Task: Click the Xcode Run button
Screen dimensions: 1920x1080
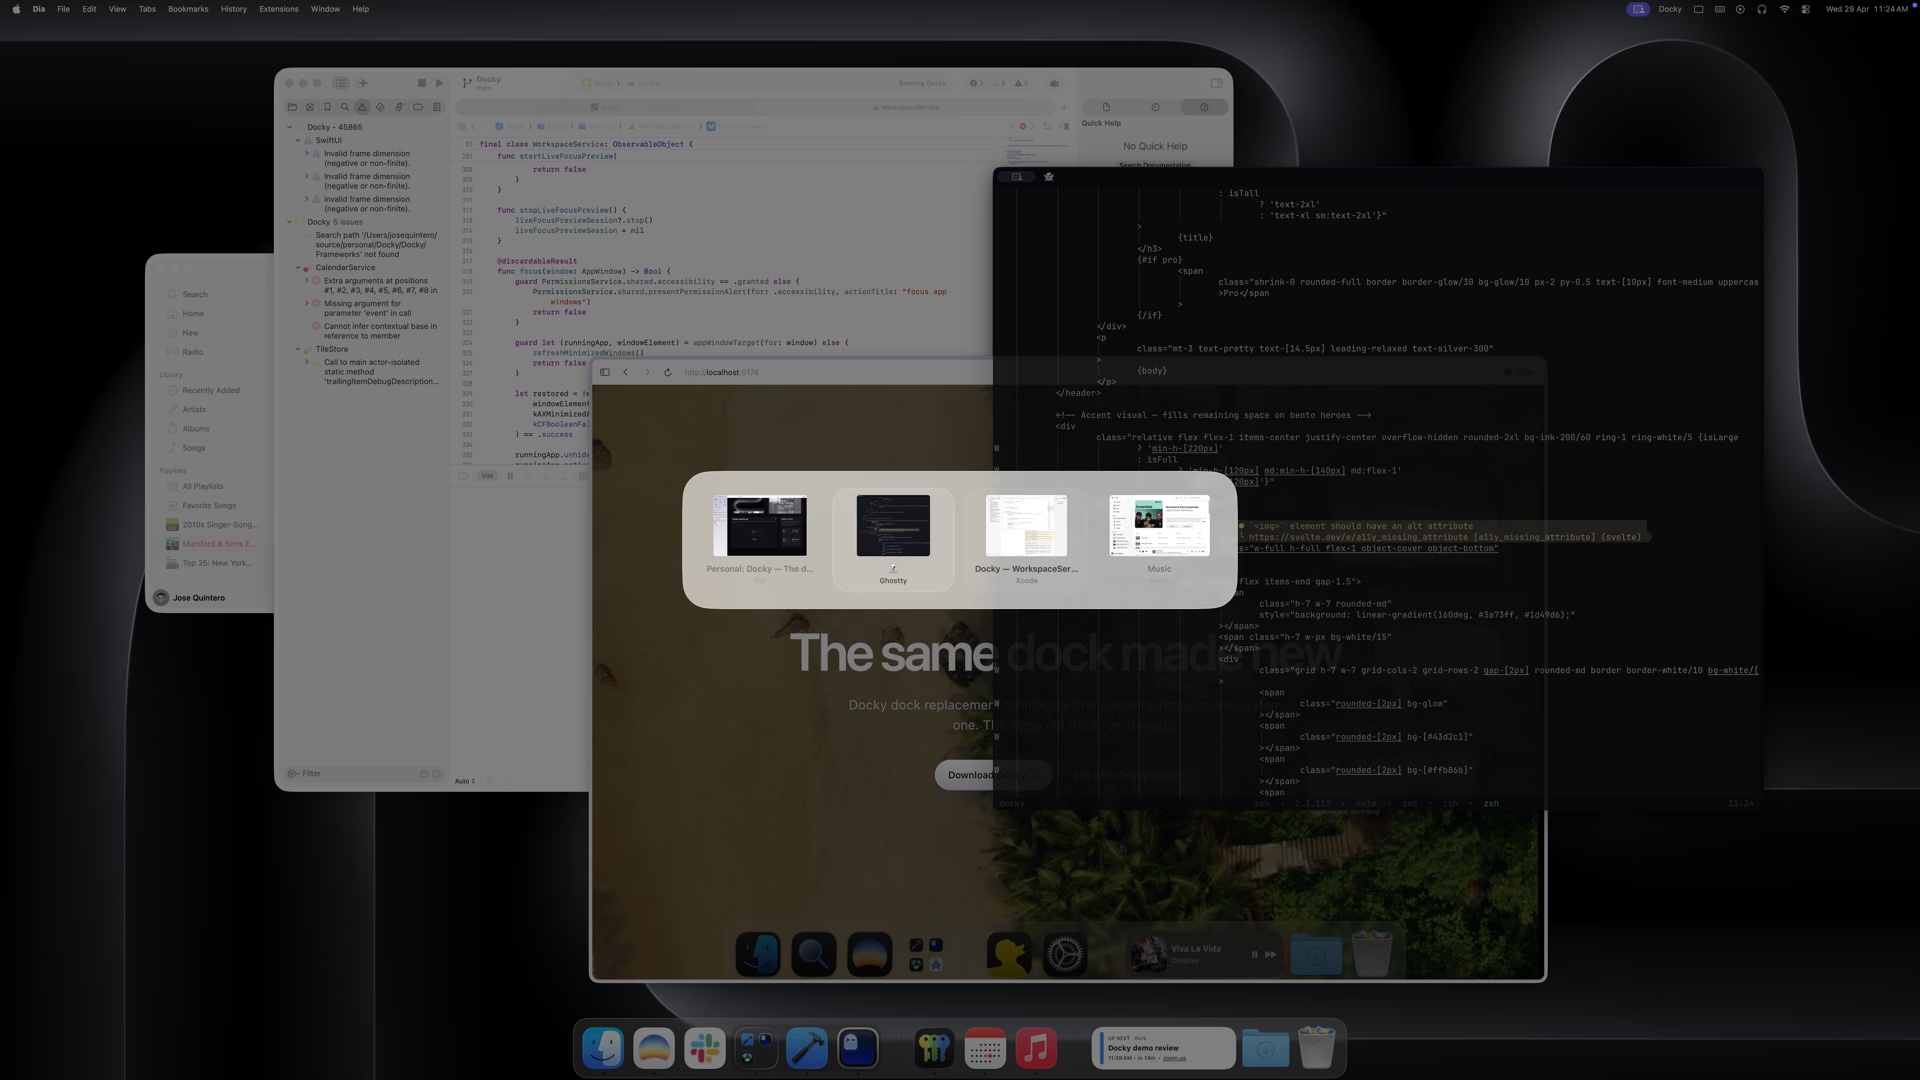Action: pyautogui.click(x=439, y=83)
